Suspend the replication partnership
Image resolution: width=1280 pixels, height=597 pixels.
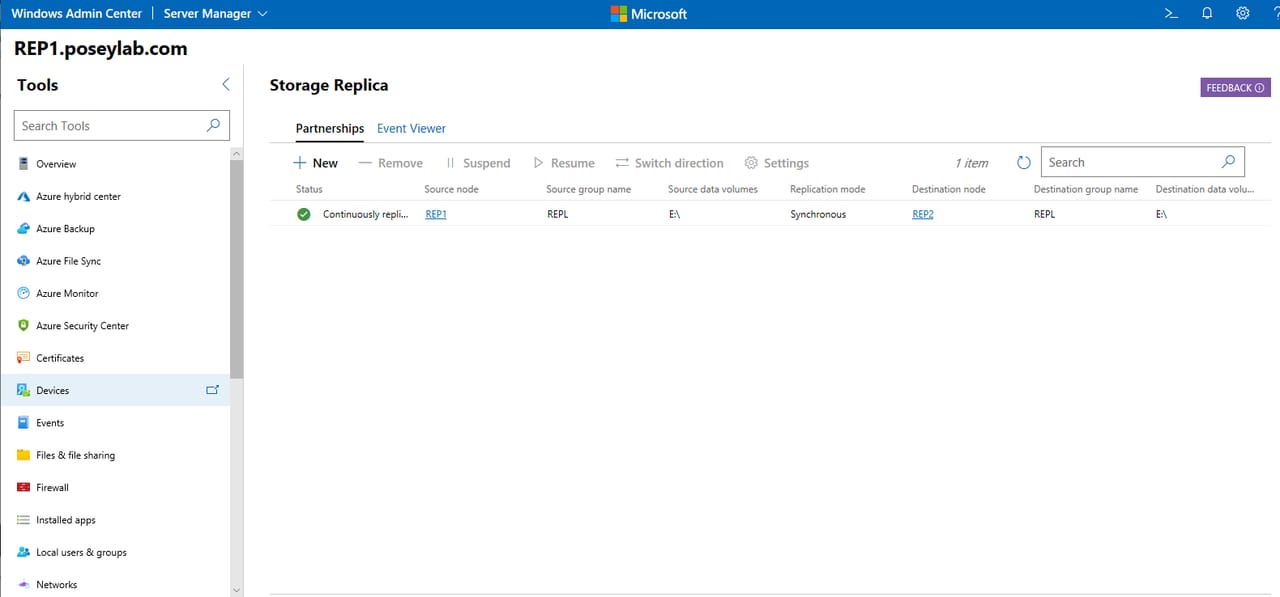pyautogui.click(x=480, y=162)
